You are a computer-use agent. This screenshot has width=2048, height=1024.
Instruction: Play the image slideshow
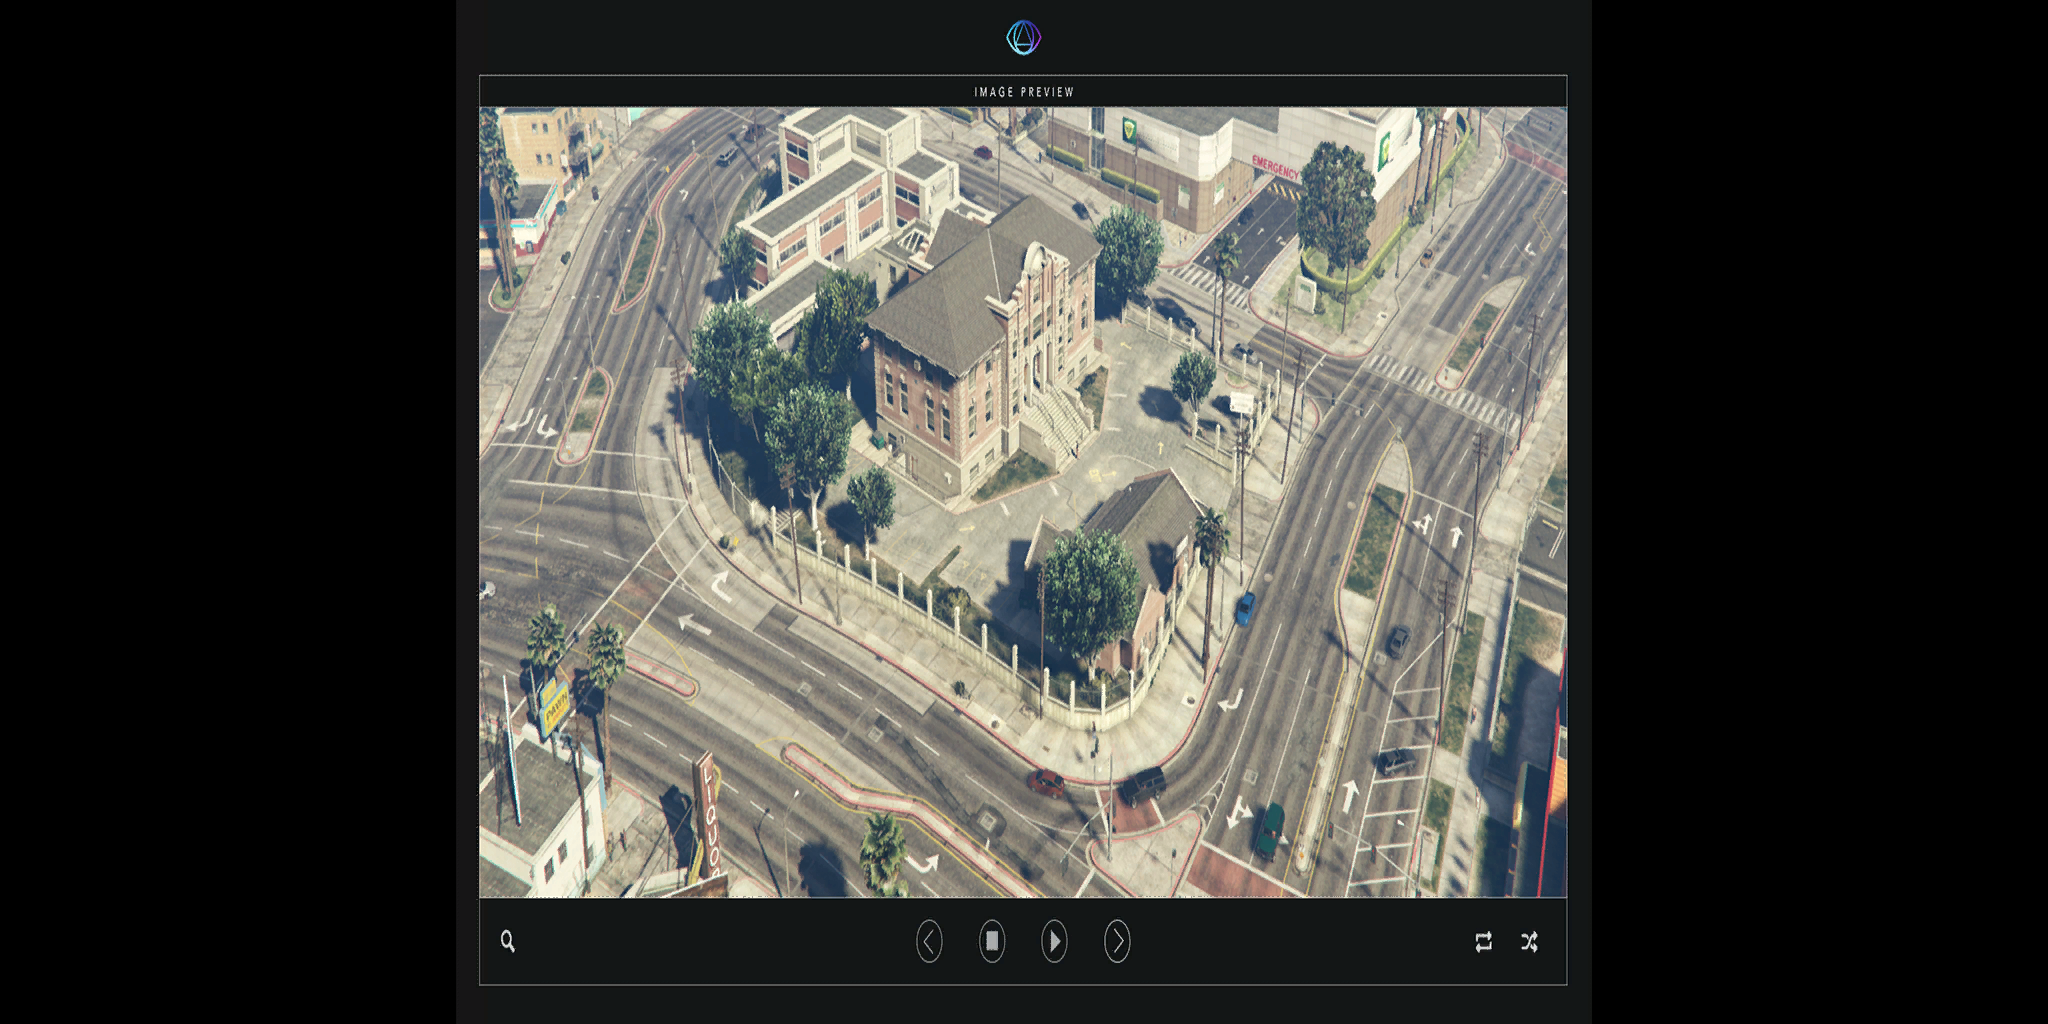pyautogui.click(x=1054, y=941)
